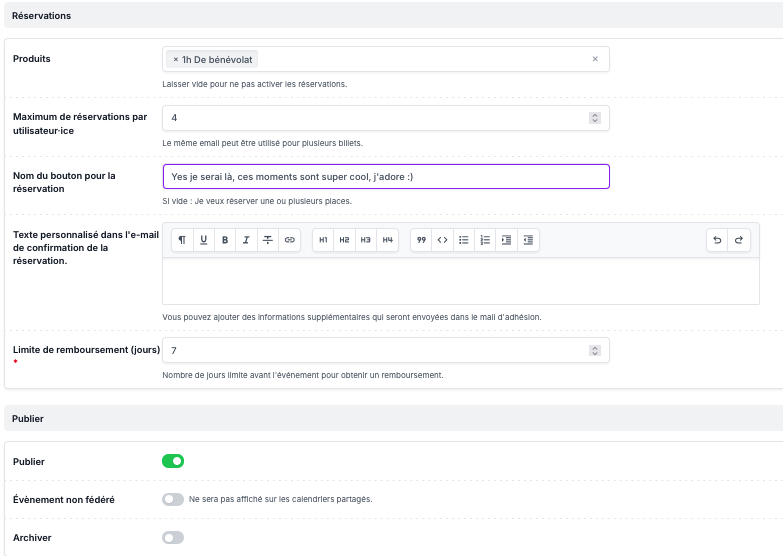Apply H3 heading style

tap(366, 240)
